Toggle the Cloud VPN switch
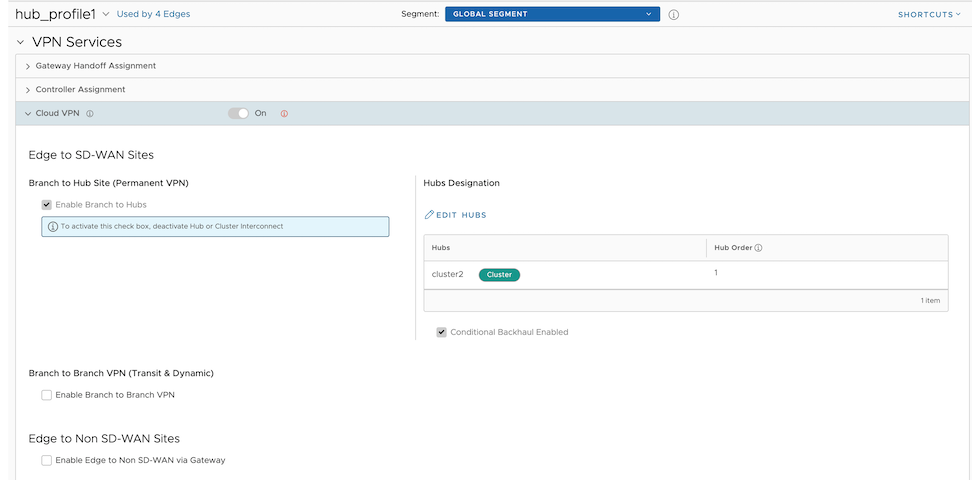Image resolution: width=972 pixels, height=480 pixels. pyautogui.click(x=239, y=114)
